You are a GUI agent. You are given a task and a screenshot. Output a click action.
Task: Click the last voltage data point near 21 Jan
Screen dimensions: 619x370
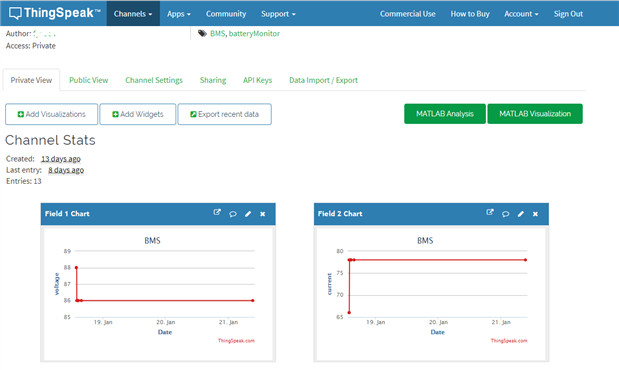click(253, 301)
